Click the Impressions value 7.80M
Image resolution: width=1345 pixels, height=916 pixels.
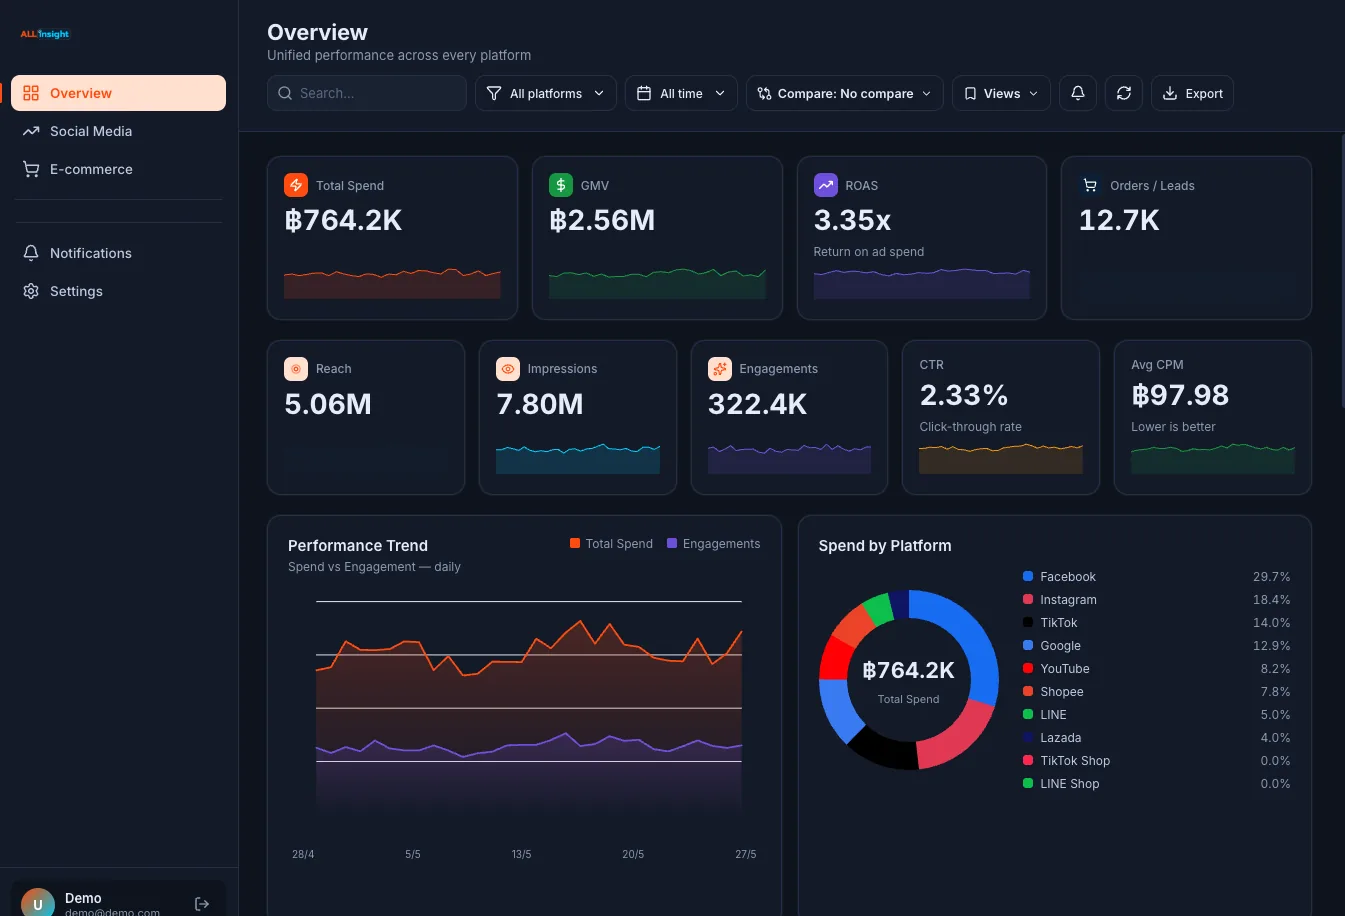(x=540, y=404)
